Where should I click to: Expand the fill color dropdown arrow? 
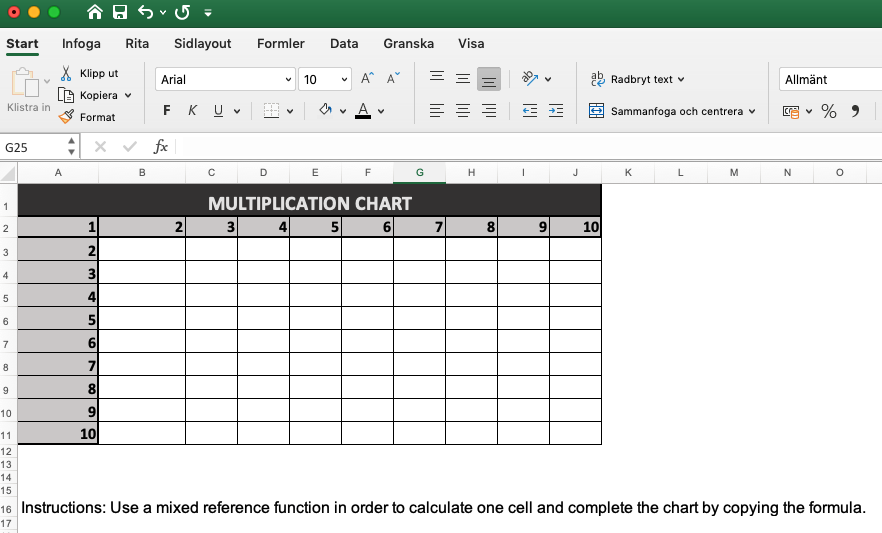point(343,111)
